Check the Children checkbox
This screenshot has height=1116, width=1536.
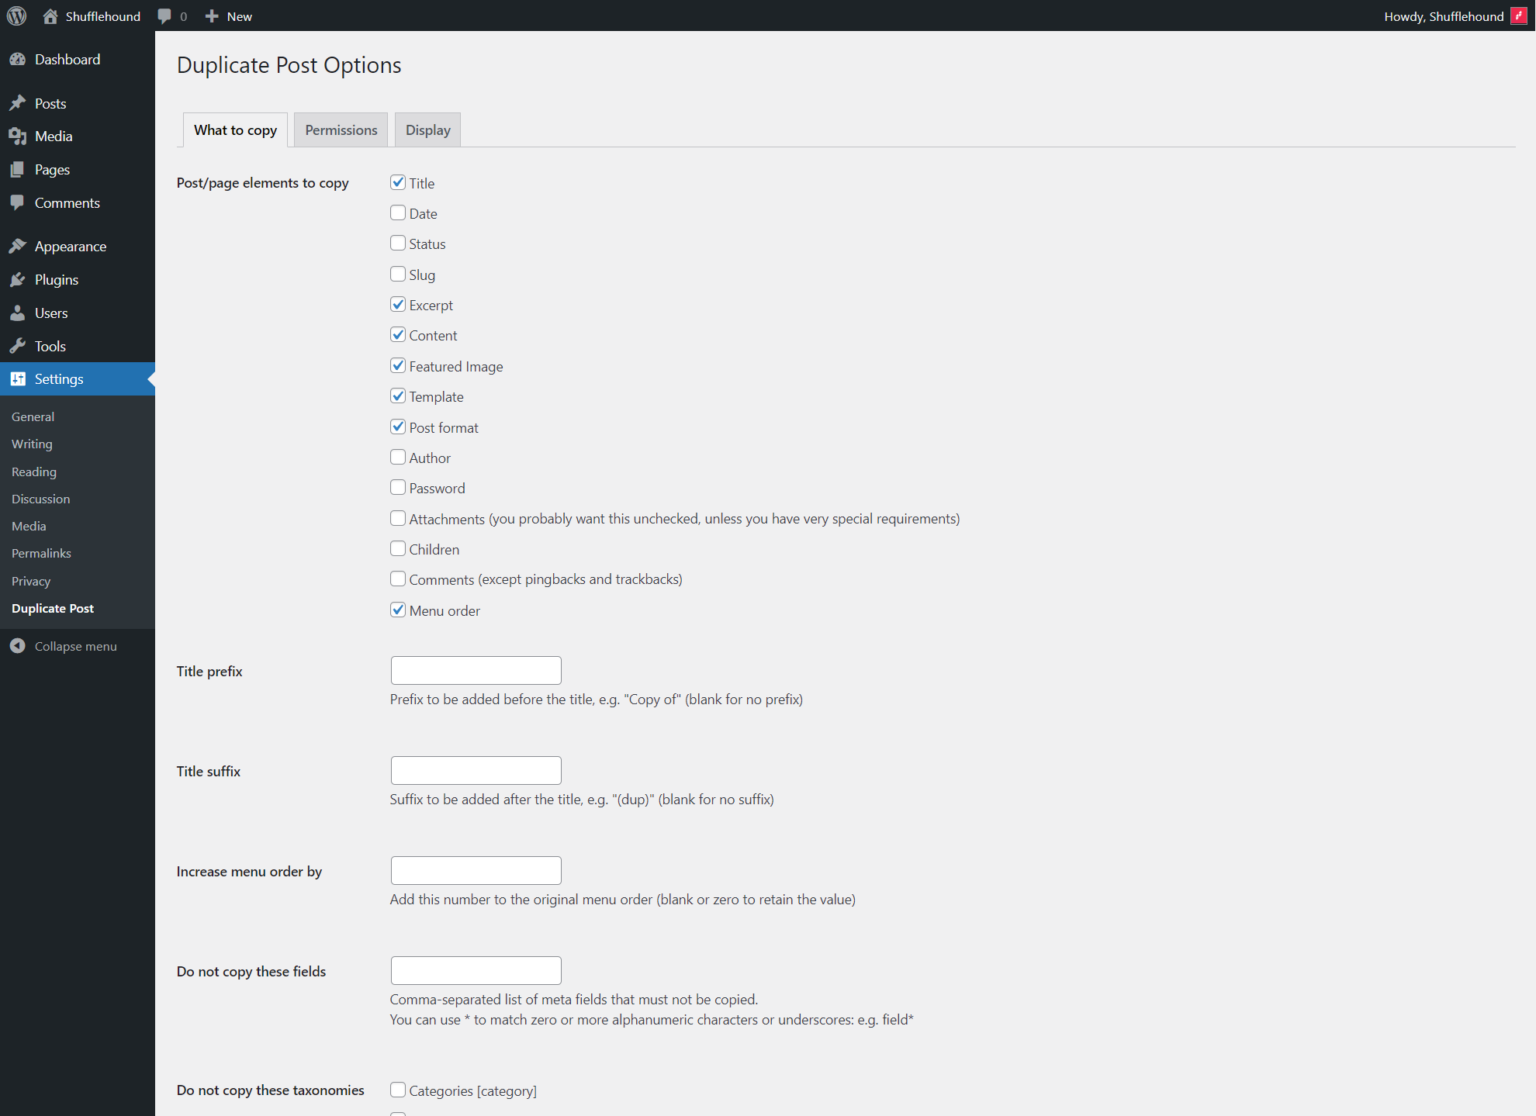(x=398, y=548)
